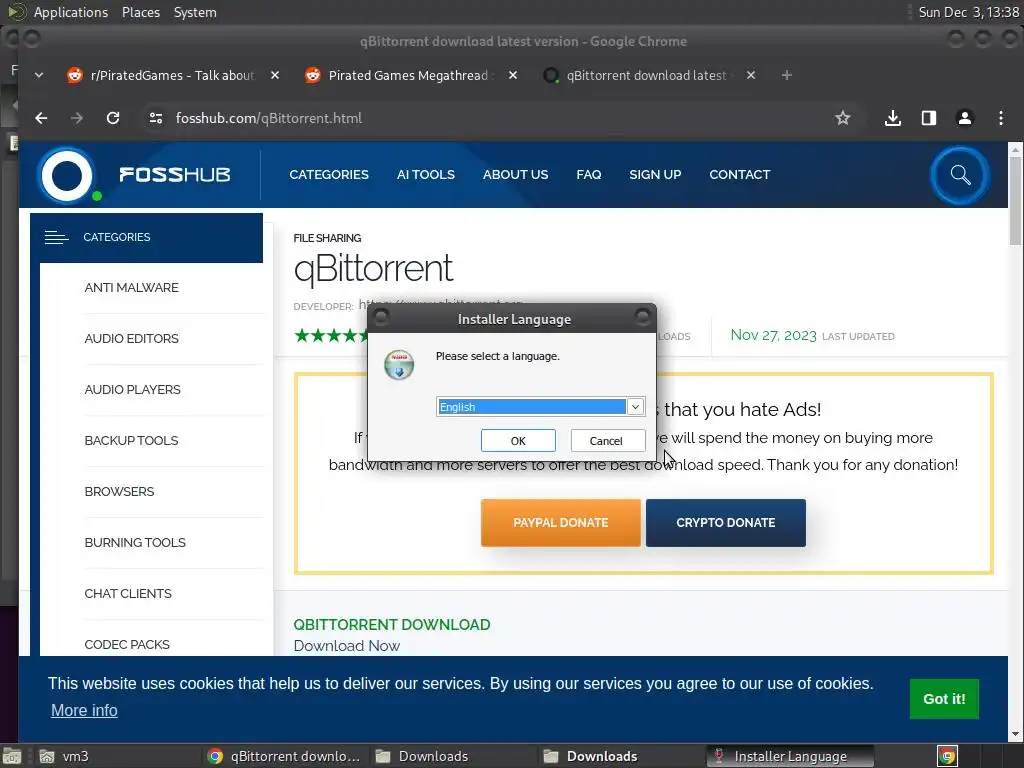Viewport: 1024px width, 768px height.
Task: Click the PAYPAL DONATE button
Action: [560, 522]
